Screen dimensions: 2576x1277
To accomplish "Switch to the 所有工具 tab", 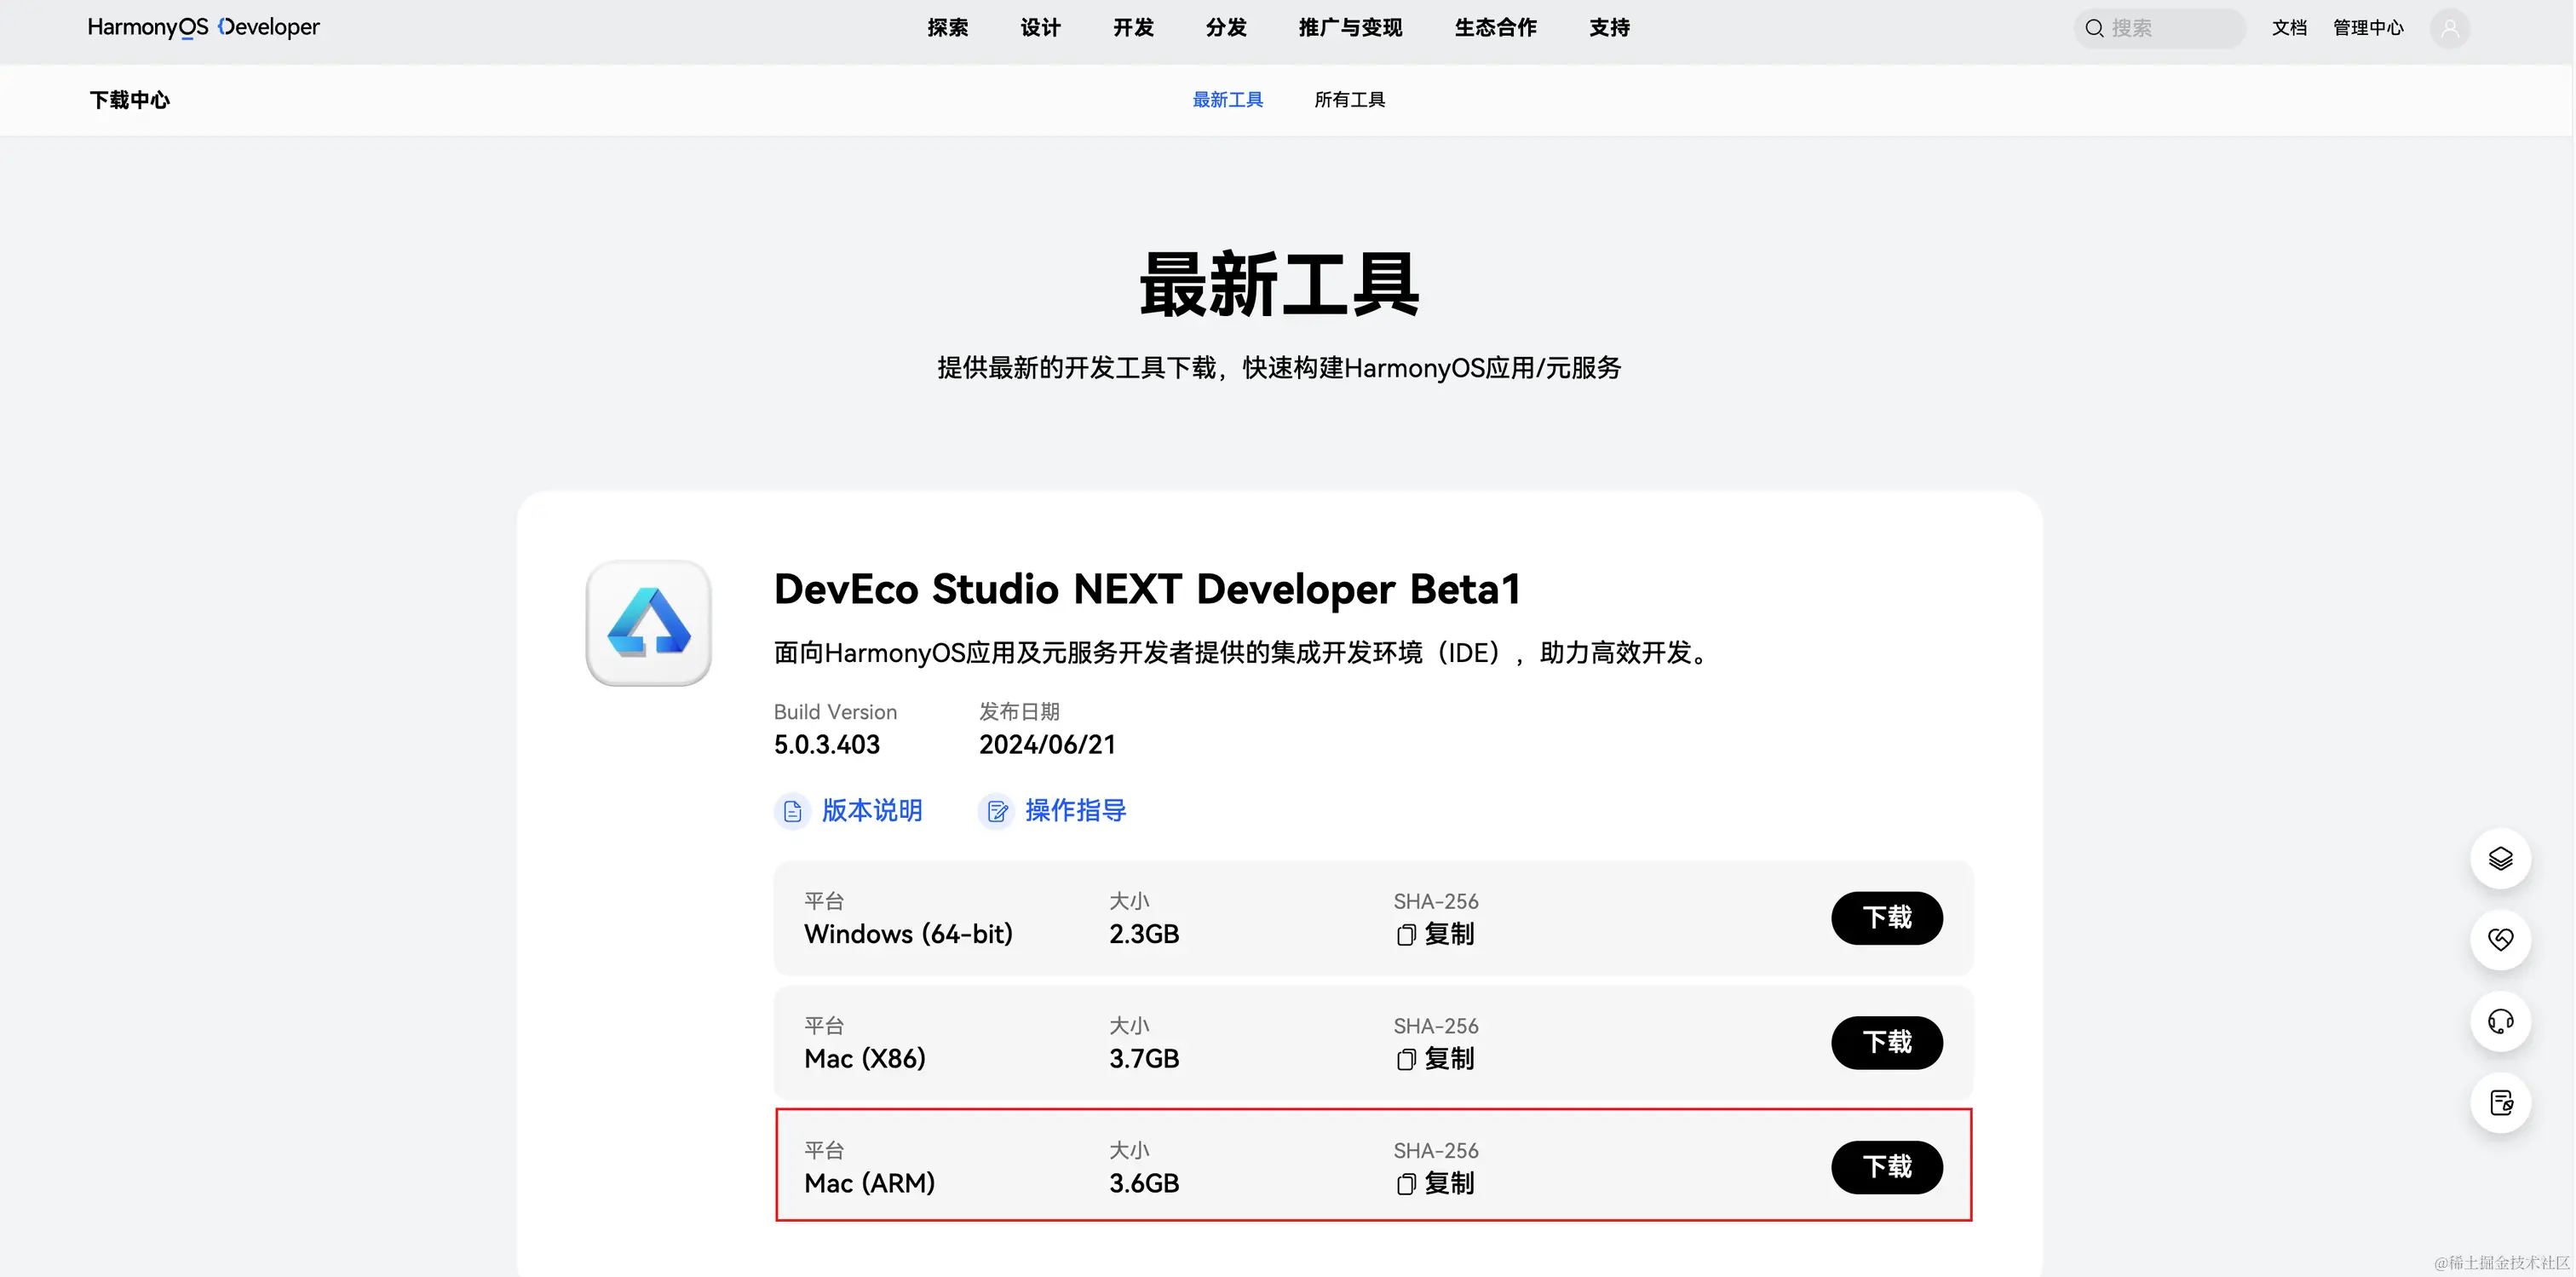I will point(1349,100).
